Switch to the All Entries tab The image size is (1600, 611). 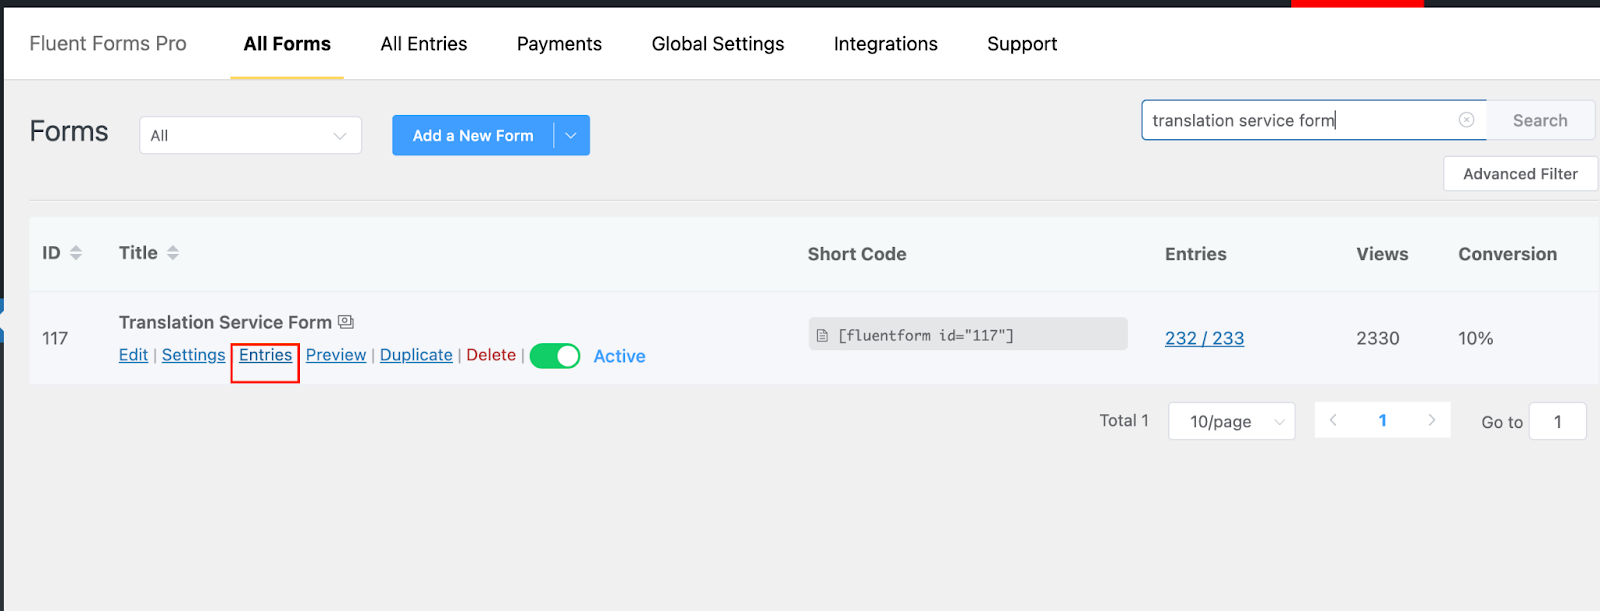pyautogui.click(x=424, y=44)
